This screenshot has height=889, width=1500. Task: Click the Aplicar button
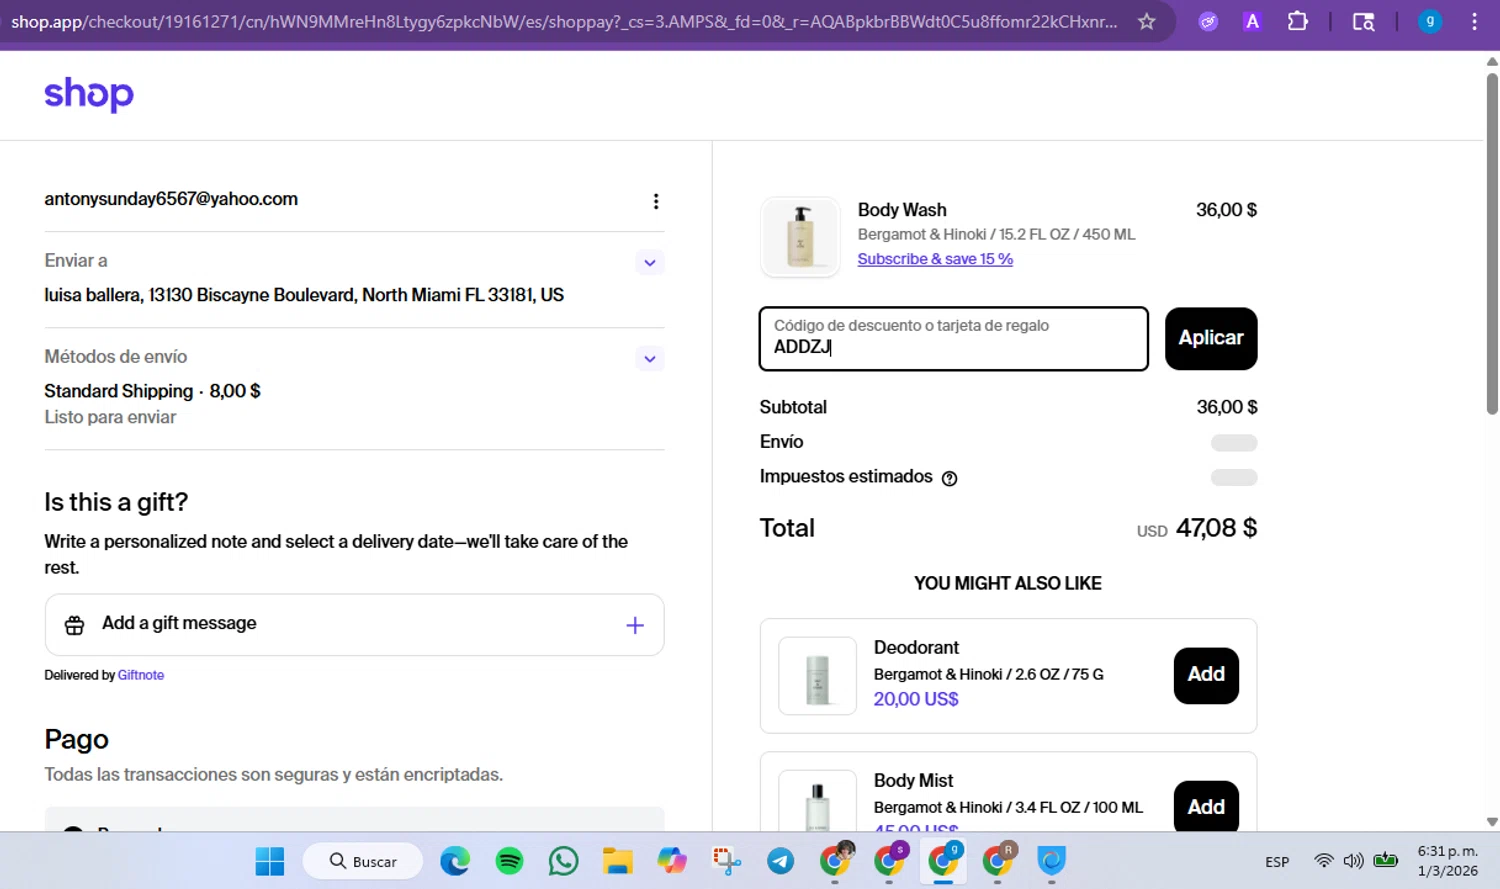[x=1211, y=339]
